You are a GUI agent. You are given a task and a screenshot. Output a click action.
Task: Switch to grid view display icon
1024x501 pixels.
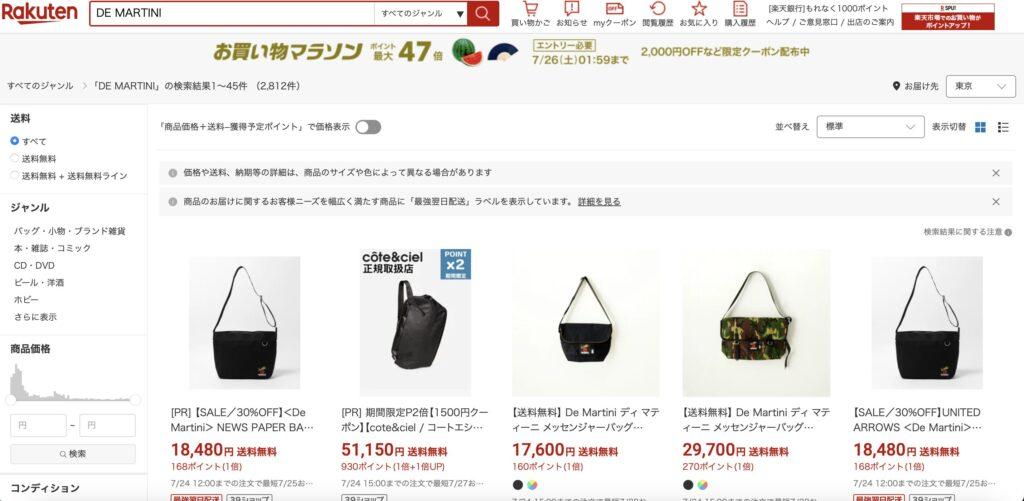click(980, 127)
